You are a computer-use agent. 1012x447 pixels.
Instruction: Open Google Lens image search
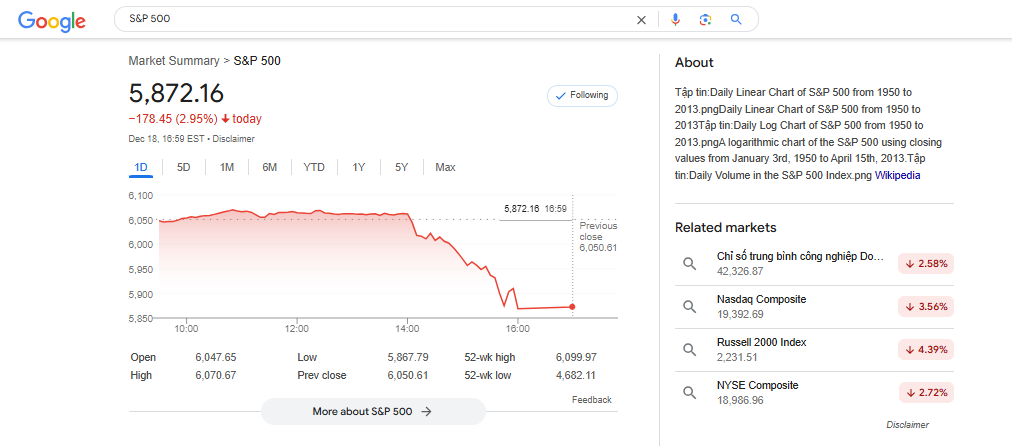[x=705, y=20]
